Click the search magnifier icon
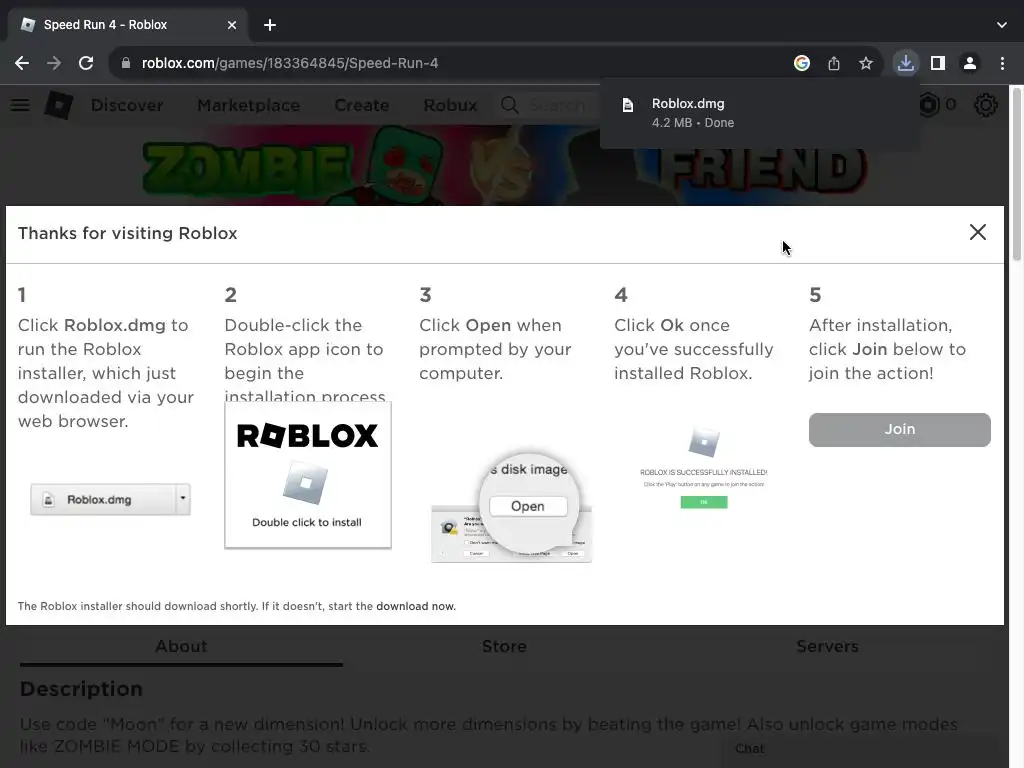 click(509, 105)
